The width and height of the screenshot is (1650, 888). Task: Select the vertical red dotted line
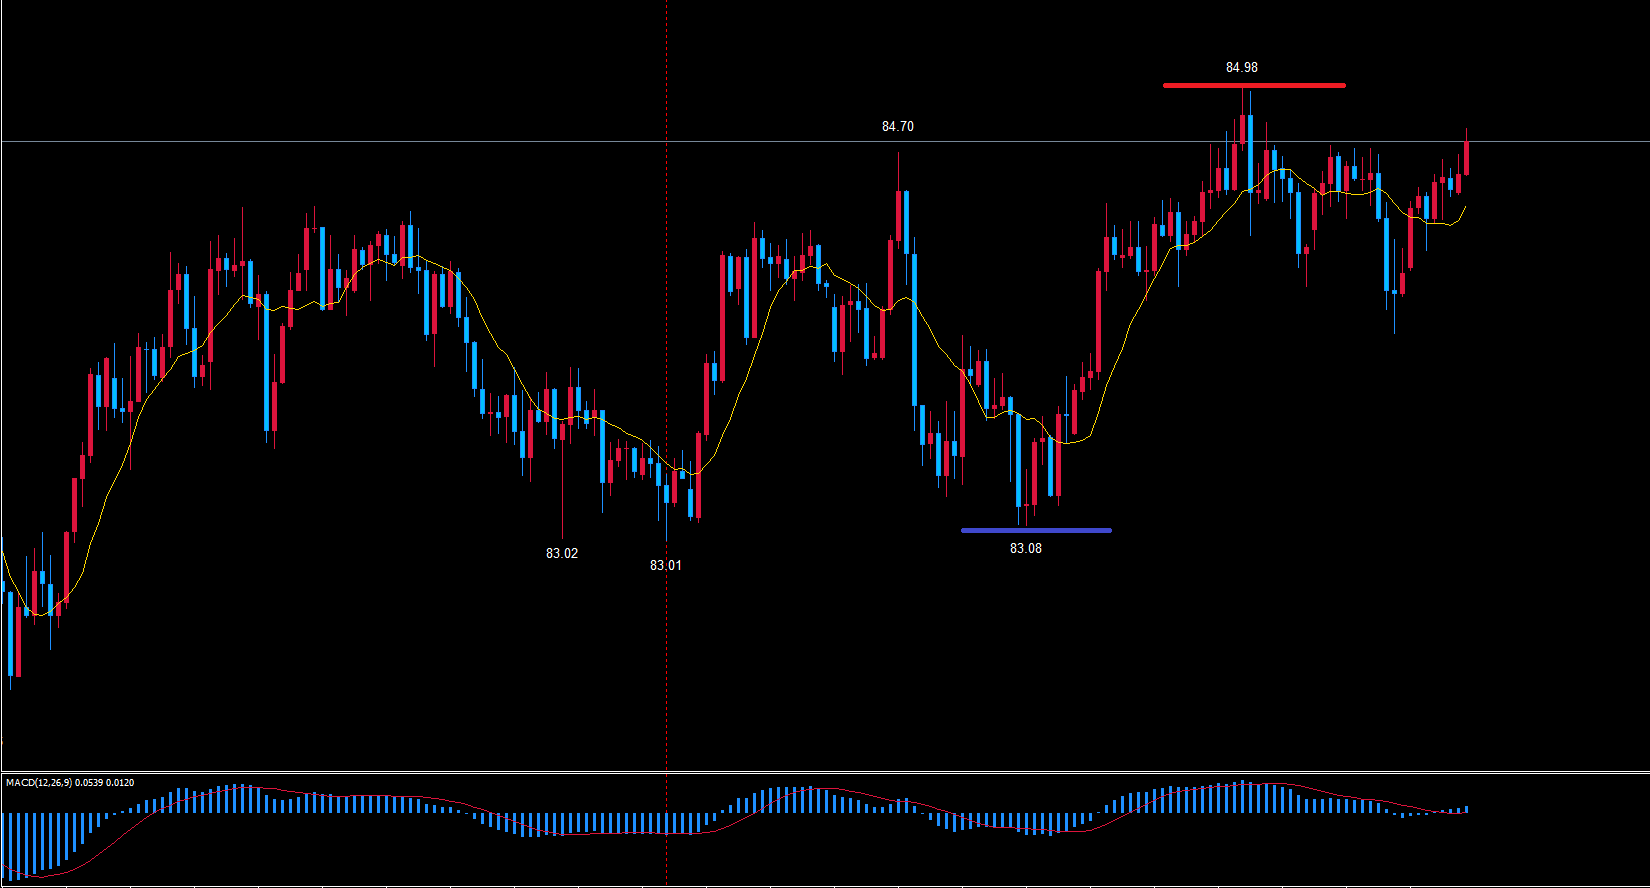tap(667, 300)
